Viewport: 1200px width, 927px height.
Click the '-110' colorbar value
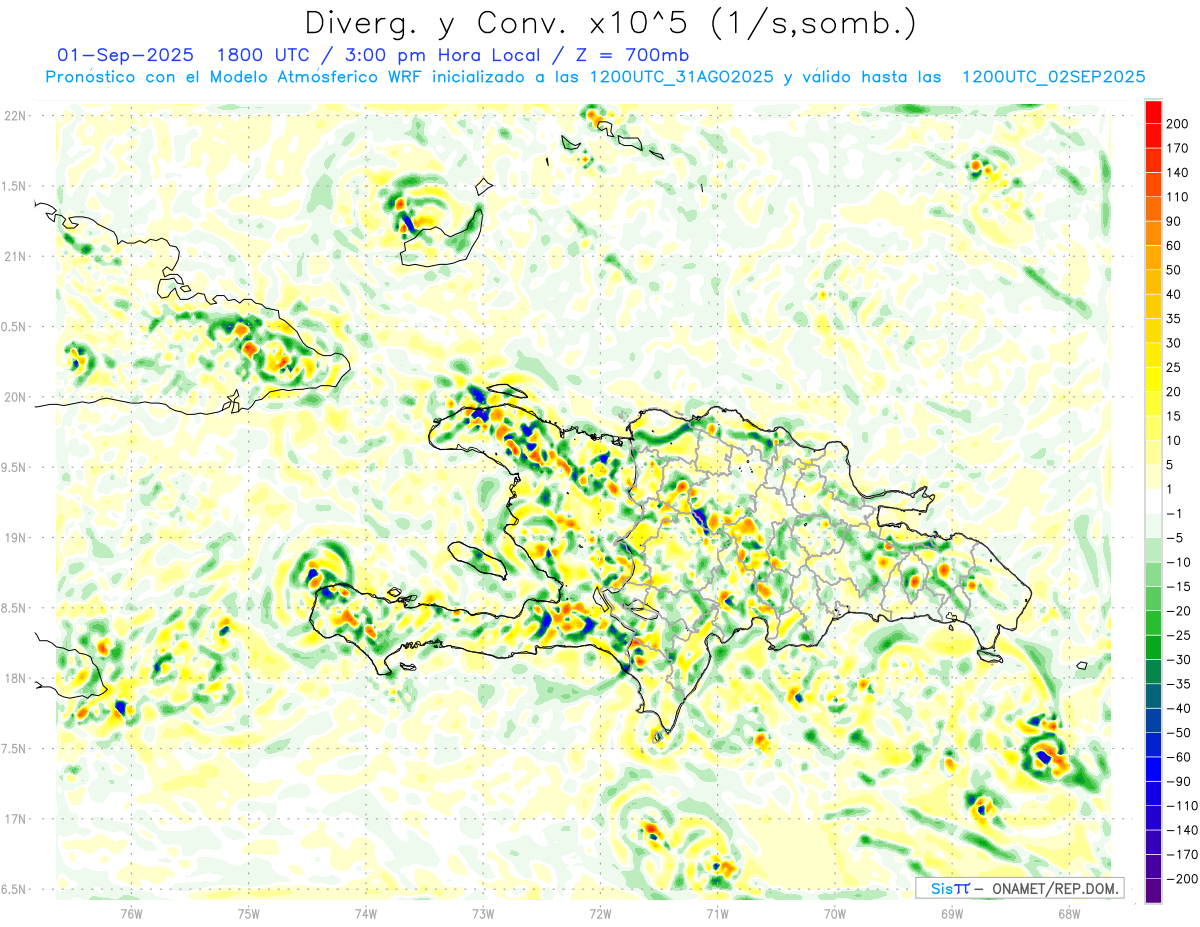[x=1181, y=806]
